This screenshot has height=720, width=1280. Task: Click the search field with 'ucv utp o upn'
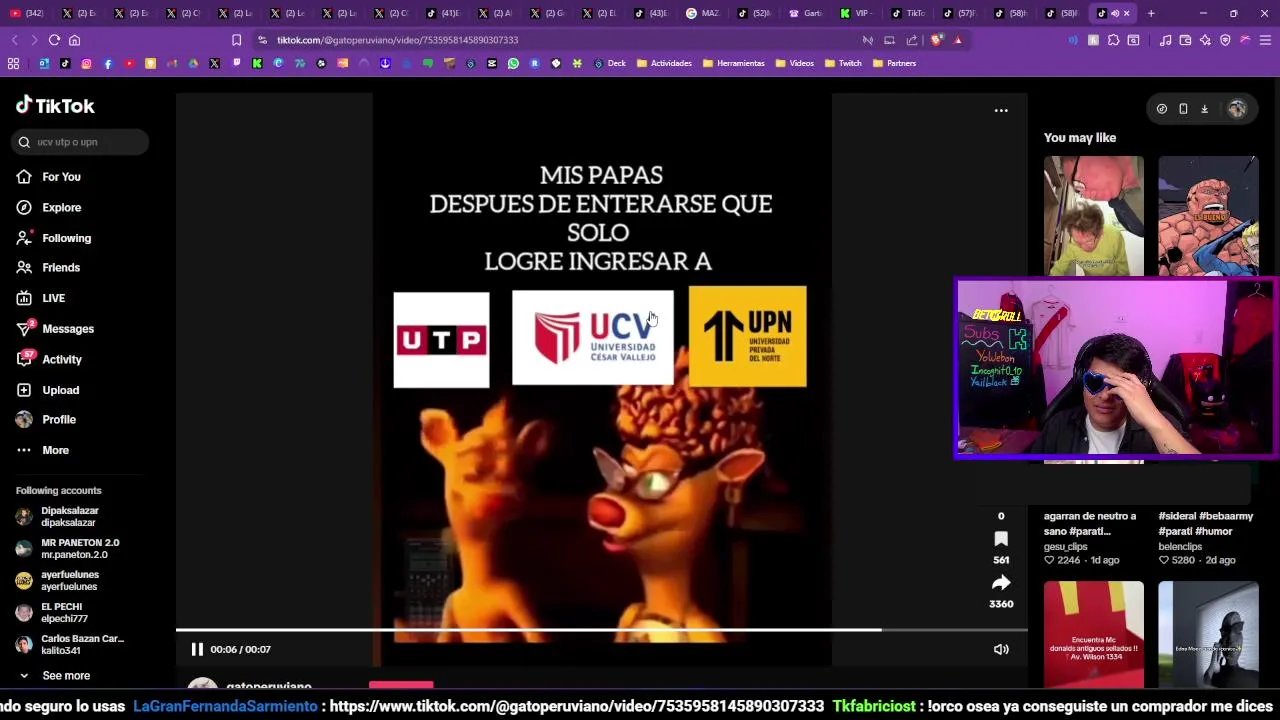click(x=81, y=142)
